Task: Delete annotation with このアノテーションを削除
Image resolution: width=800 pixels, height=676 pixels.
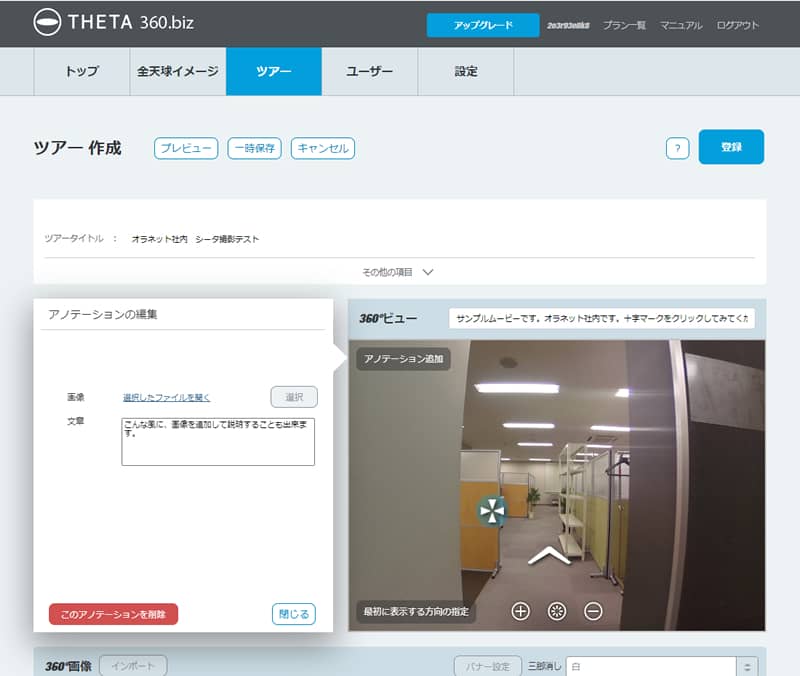Action: click(113, 614)
